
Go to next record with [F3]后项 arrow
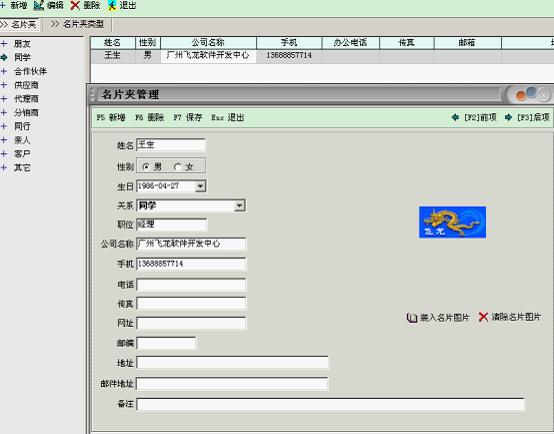click(508, 117)
